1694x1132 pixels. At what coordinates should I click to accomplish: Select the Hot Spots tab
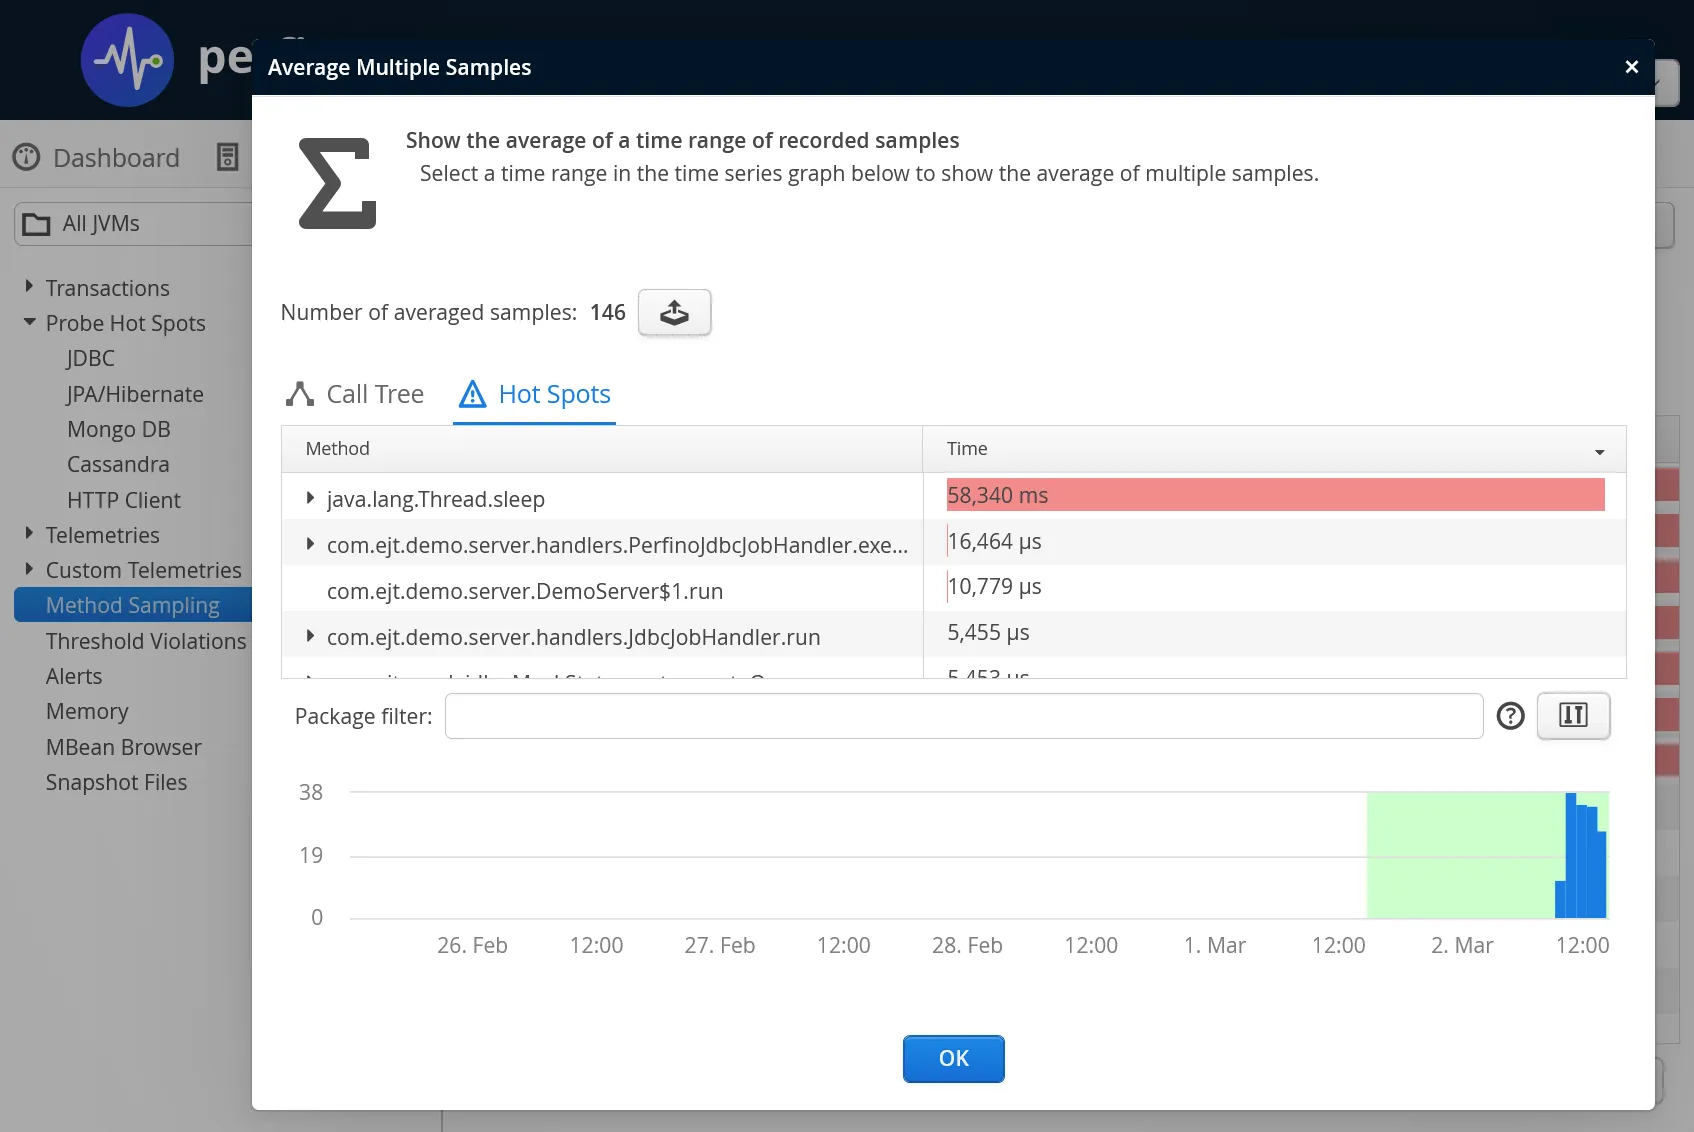click(554, 395)
